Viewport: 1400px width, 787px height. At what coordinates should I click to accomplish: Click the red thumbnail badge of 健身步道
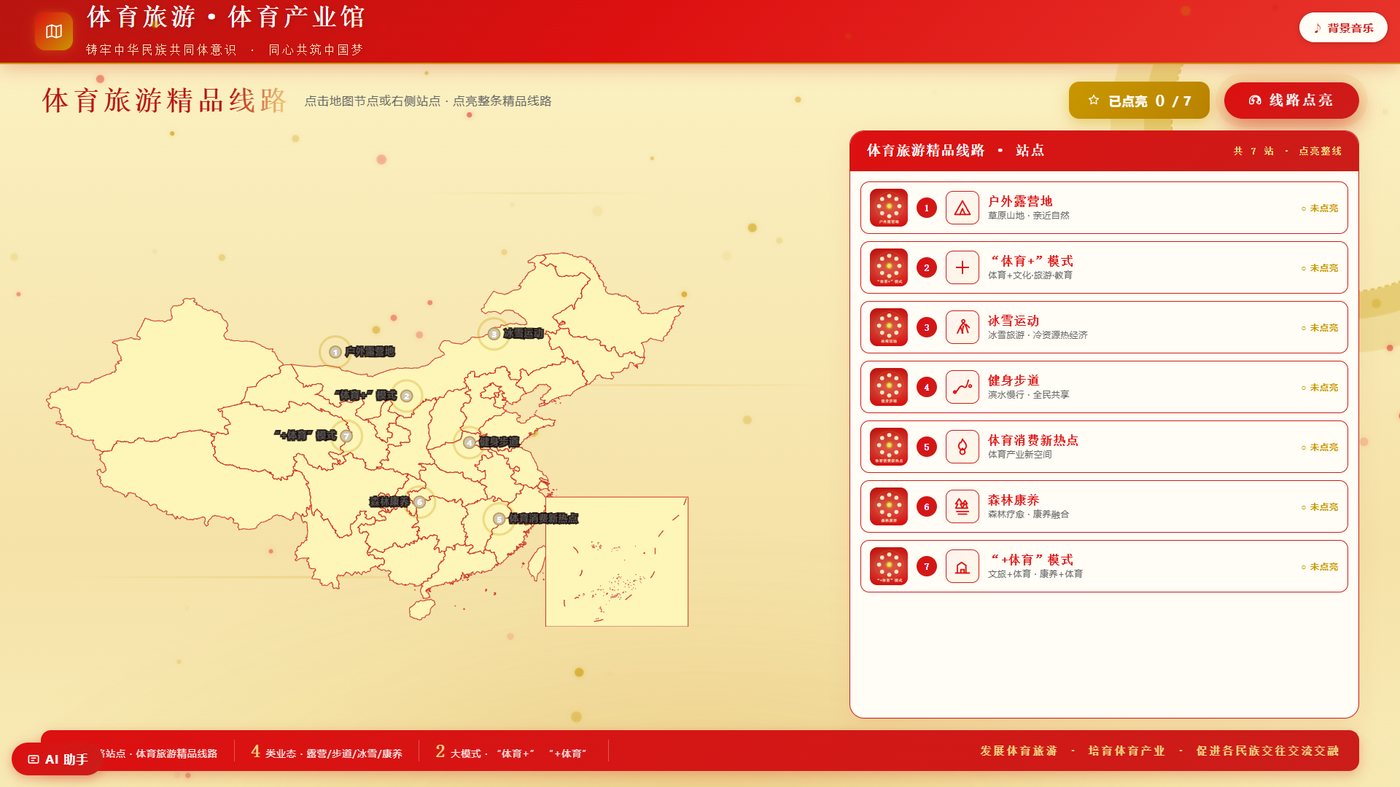coord(889,387)
